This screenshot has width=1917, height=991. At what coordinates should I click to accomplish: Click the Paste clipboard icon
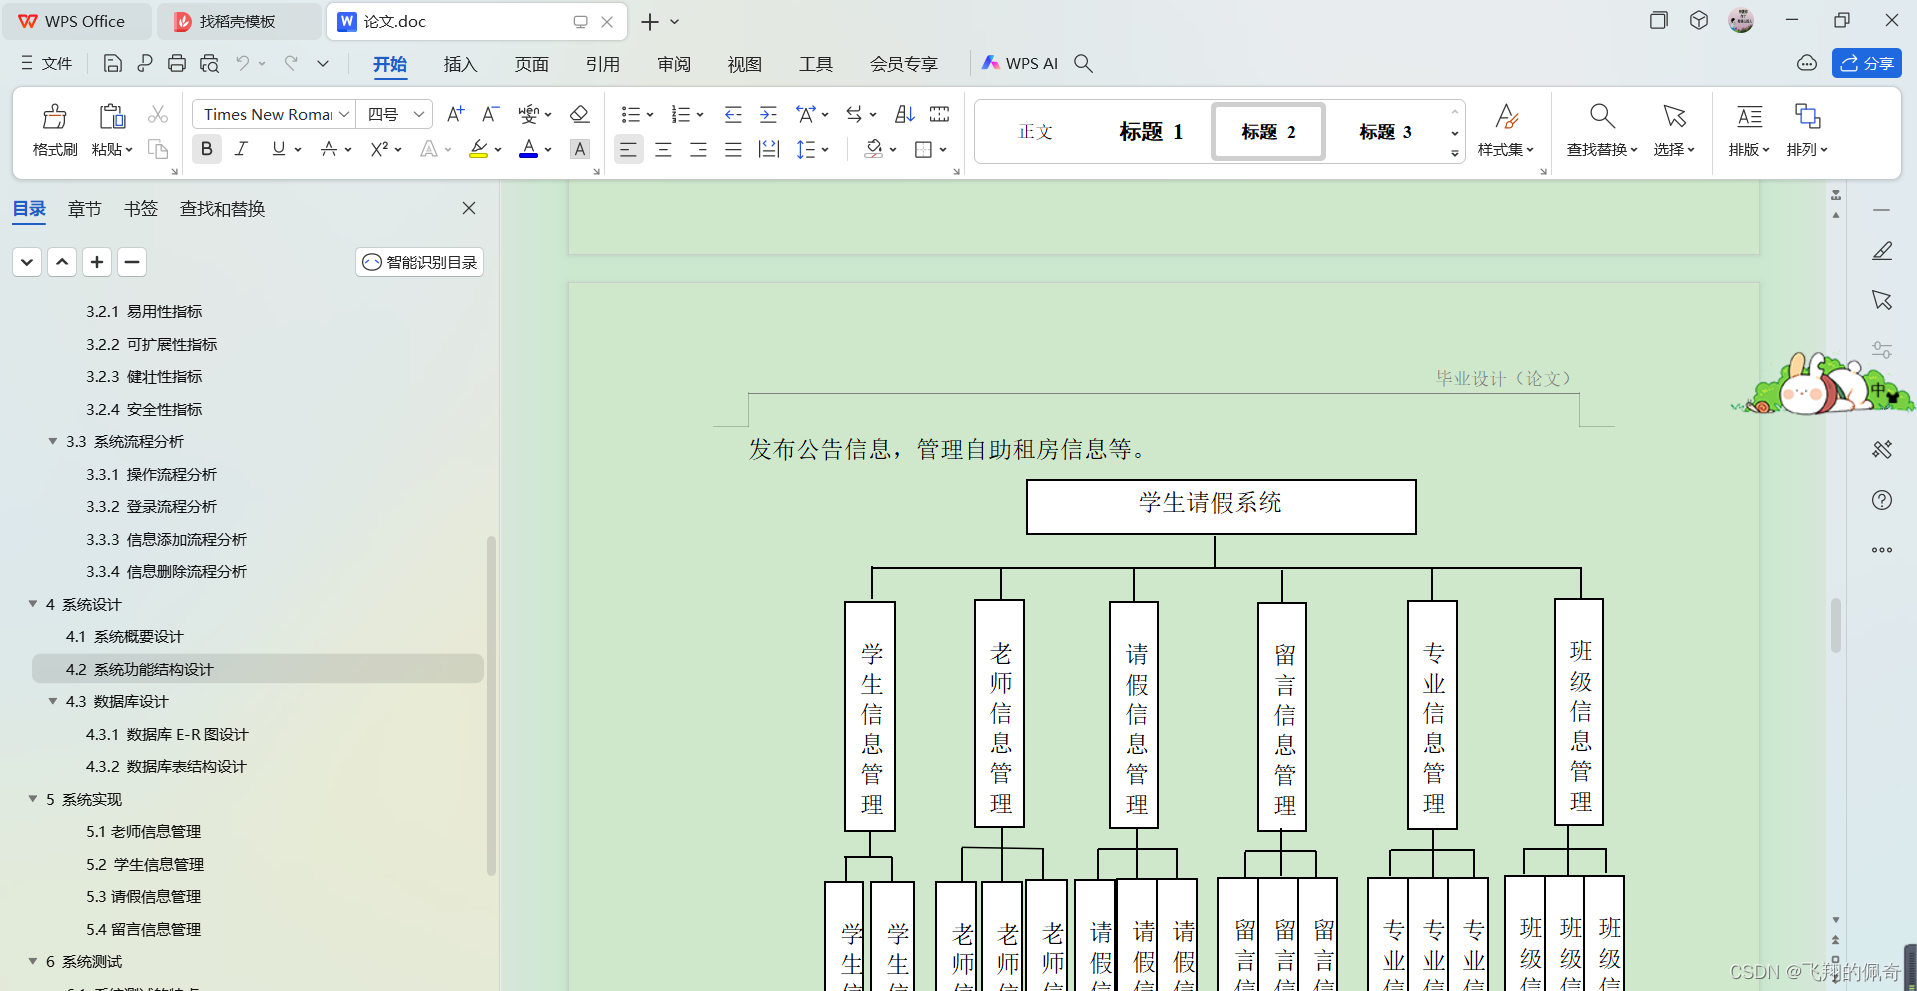pos(112,117)
